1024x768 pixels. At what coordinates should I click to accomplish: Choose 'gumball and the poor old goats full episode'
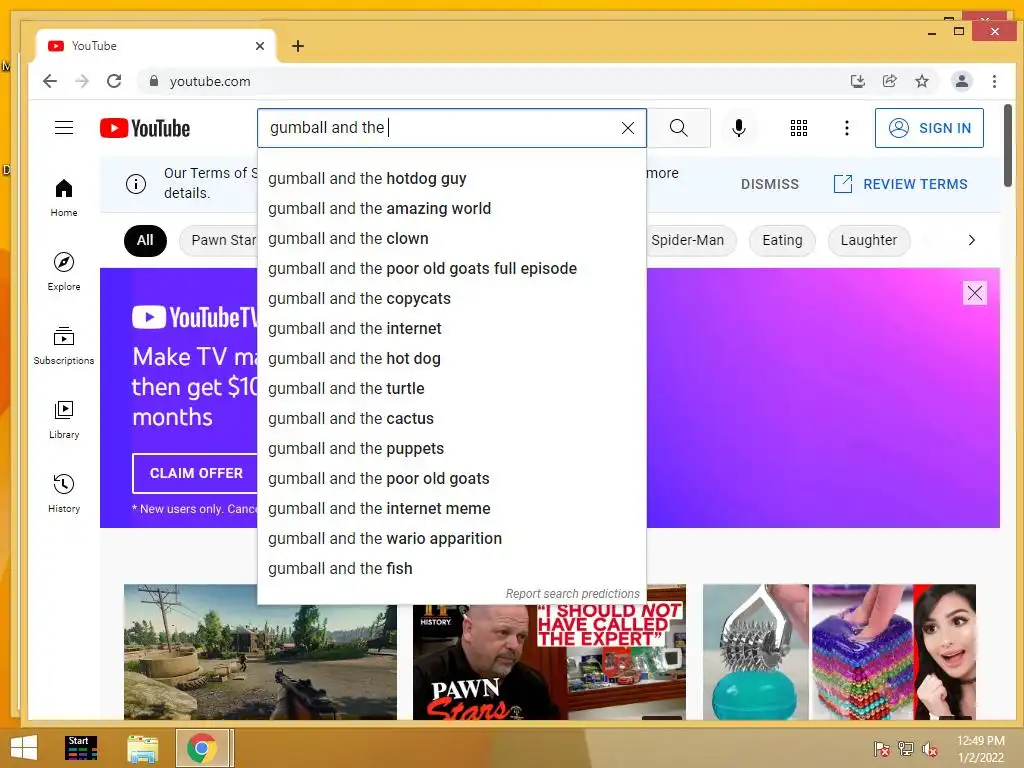pyautogui.click(x=452, y=269)
